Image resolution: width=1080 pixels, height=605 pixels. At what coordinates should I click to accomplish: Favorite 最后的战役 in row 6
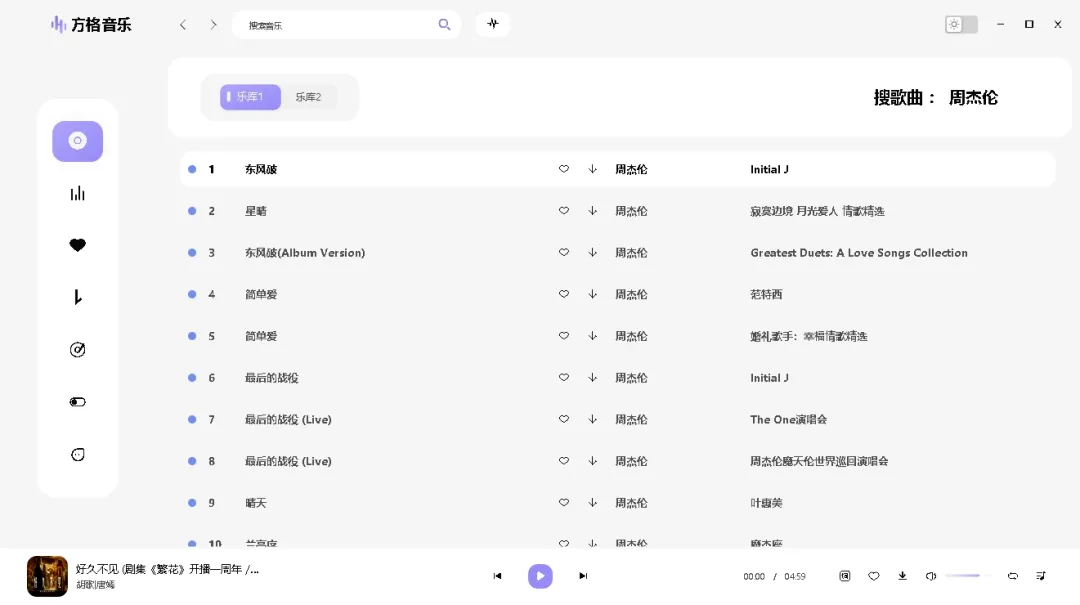563,378
